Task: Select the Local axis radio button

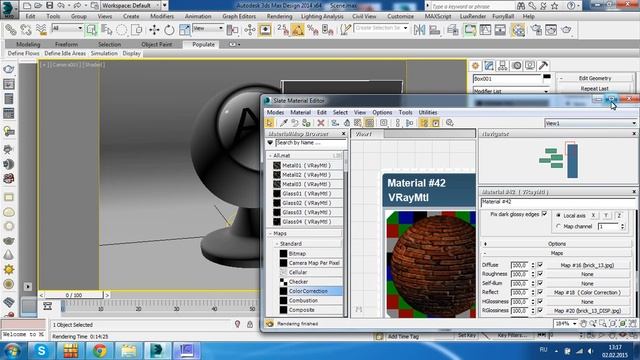Action: pyautogui.click(x=558, y=215)
